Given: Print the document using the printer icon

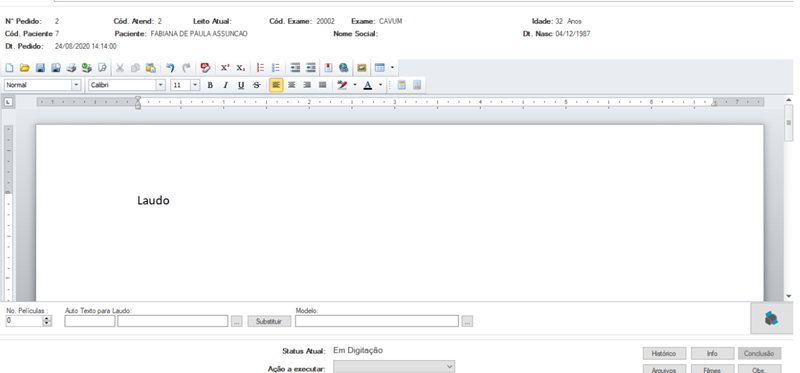Looking at the screenshot, I should coord(71,67).
